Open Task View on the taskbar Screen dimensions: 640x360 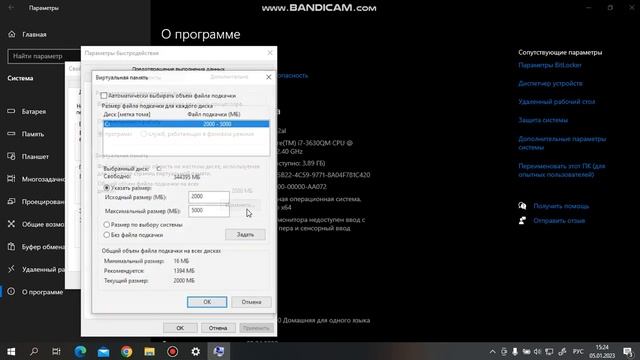tap(56, 351)
